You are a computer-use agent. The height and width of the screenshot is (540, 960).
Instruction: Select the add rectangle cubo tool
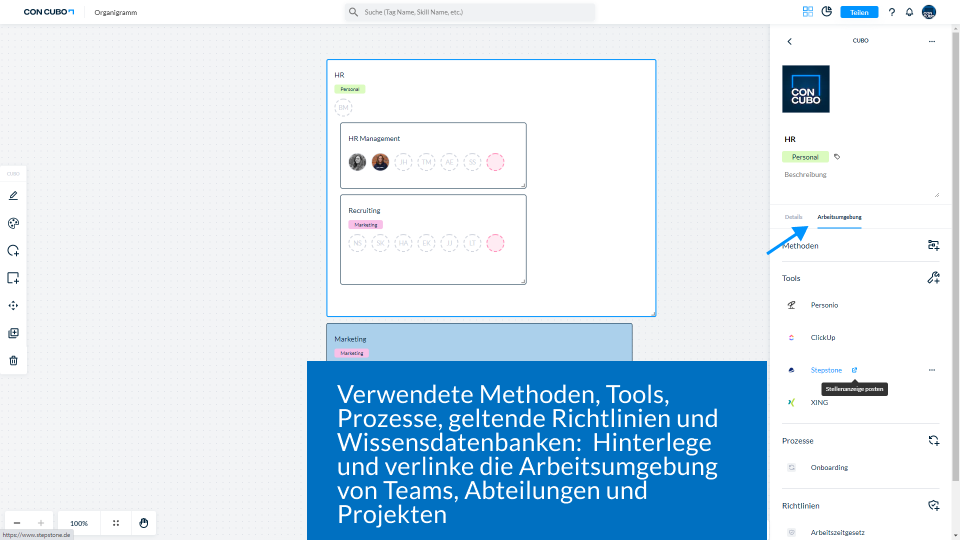(x=13, y=278)
